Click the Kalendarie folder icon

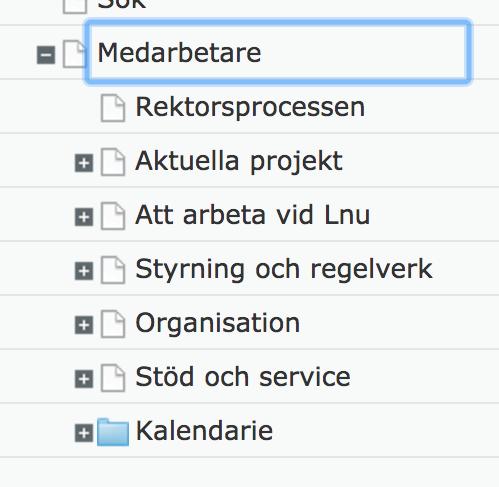click(x=113, y=432)
